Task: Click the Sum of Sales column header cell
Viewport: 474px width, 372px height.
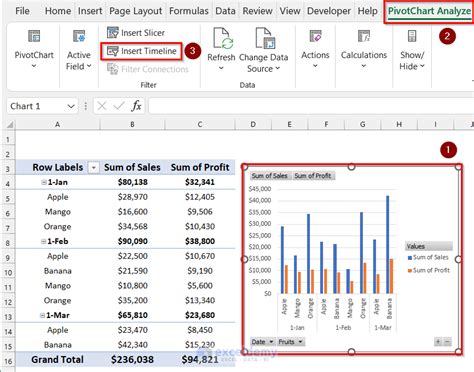Action: [x=132, y=167]
